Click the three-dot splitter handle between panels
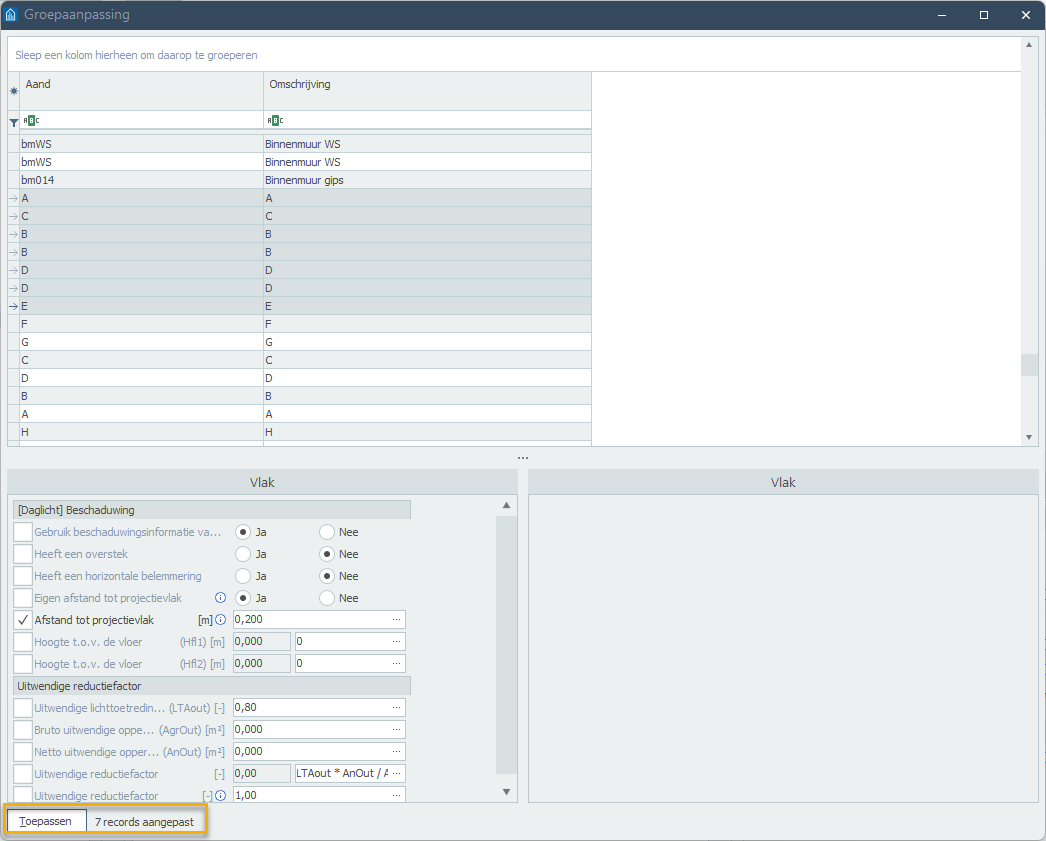Image resolution: width=1046 pixels, height=841 pixels. (x=522, y=458)
